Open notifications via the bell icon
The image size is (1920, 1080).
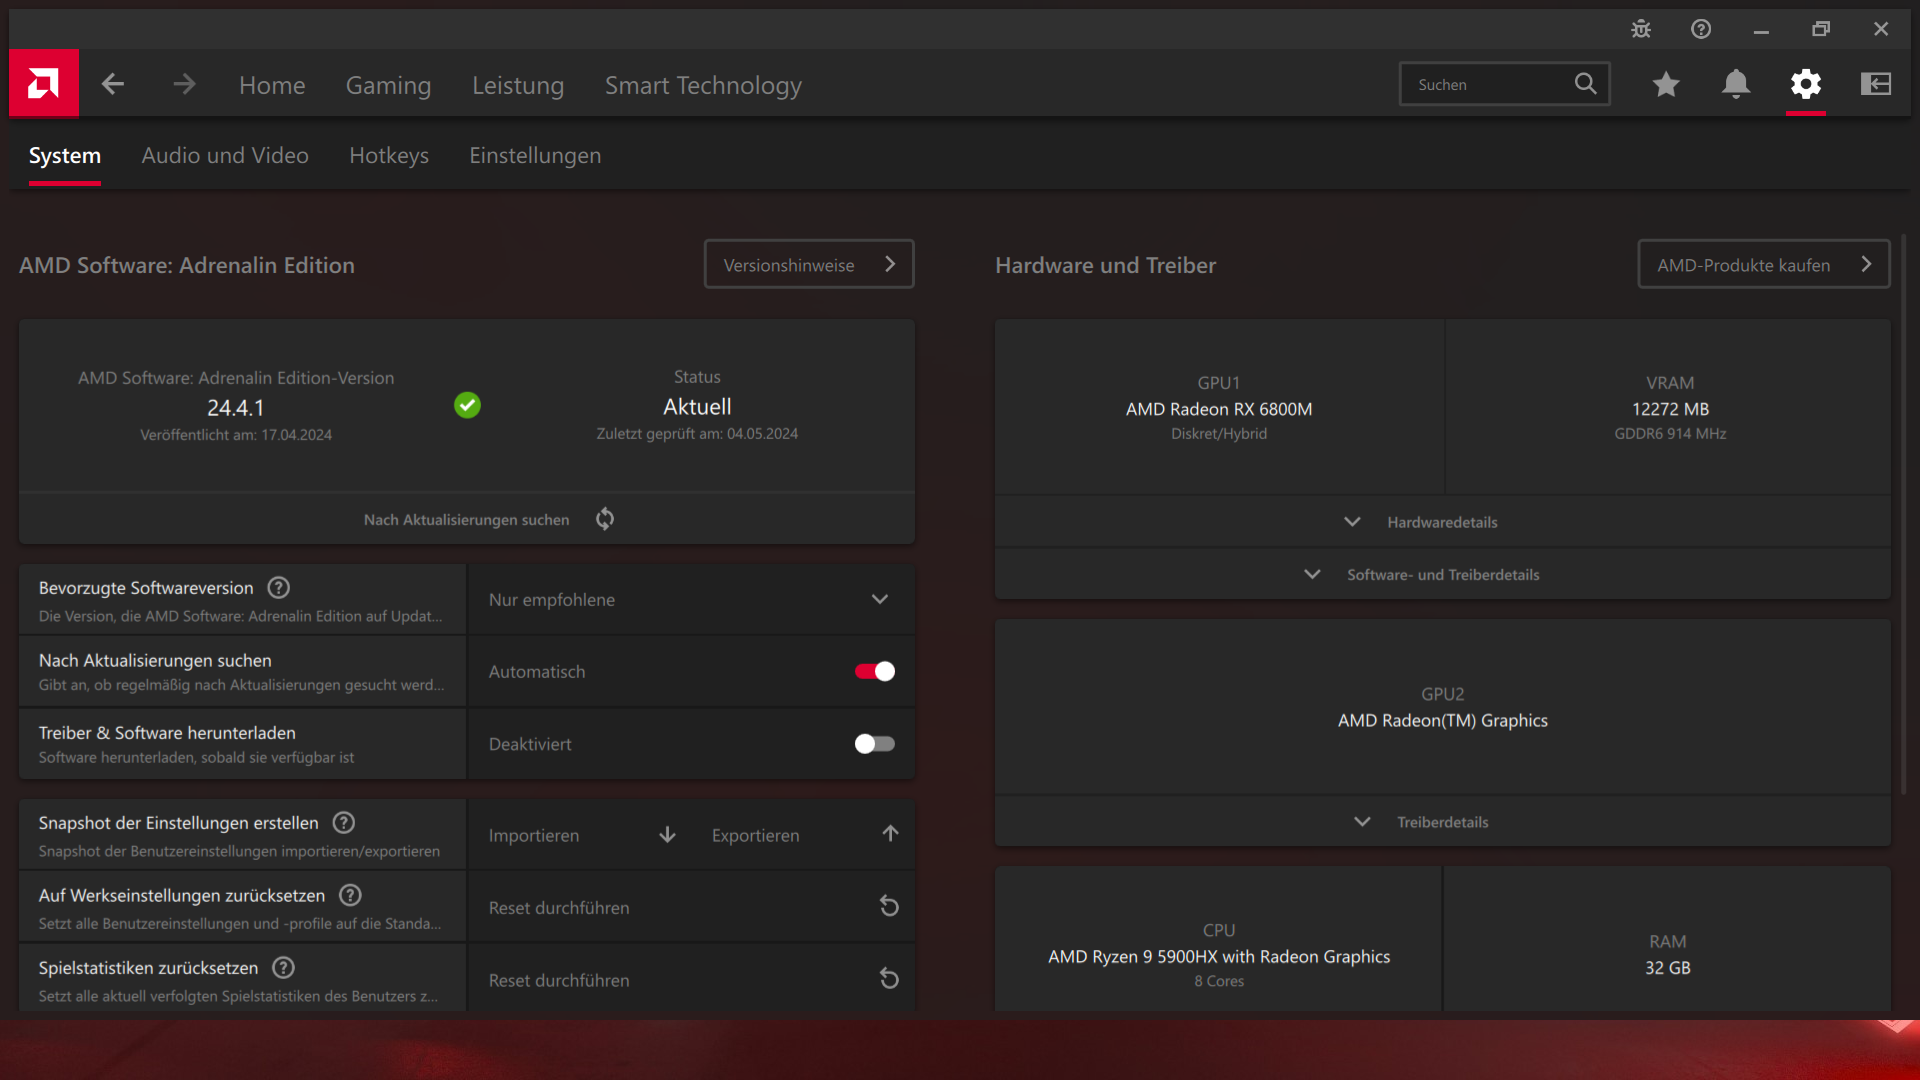point(1736,84)
